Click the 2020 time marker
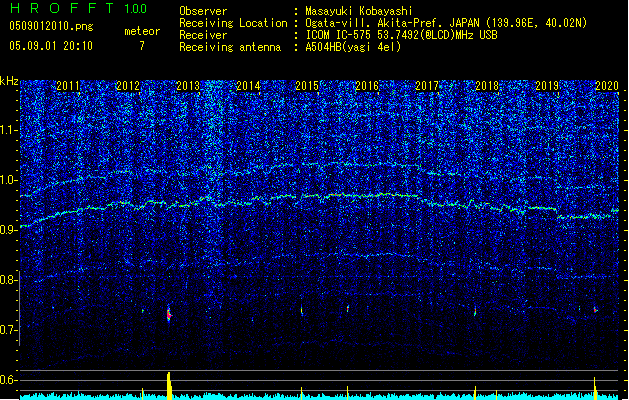The height and width of the screenshot is (400, 629). point(606,86)
